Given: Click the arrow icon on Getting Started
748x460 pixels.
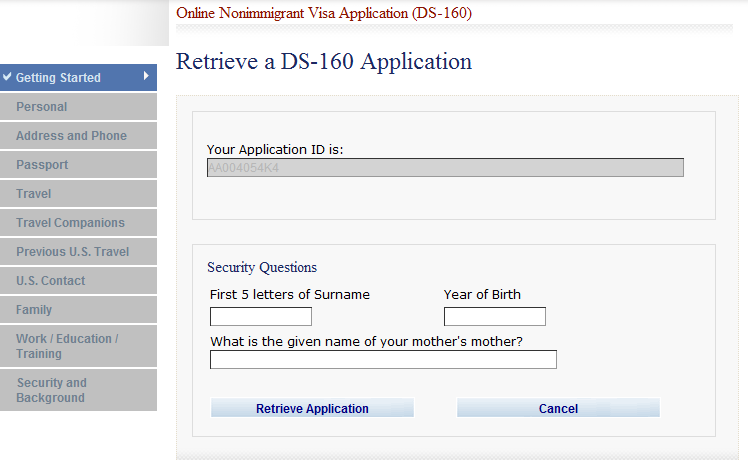Looking at the screenshot, I should coord(146,76).
